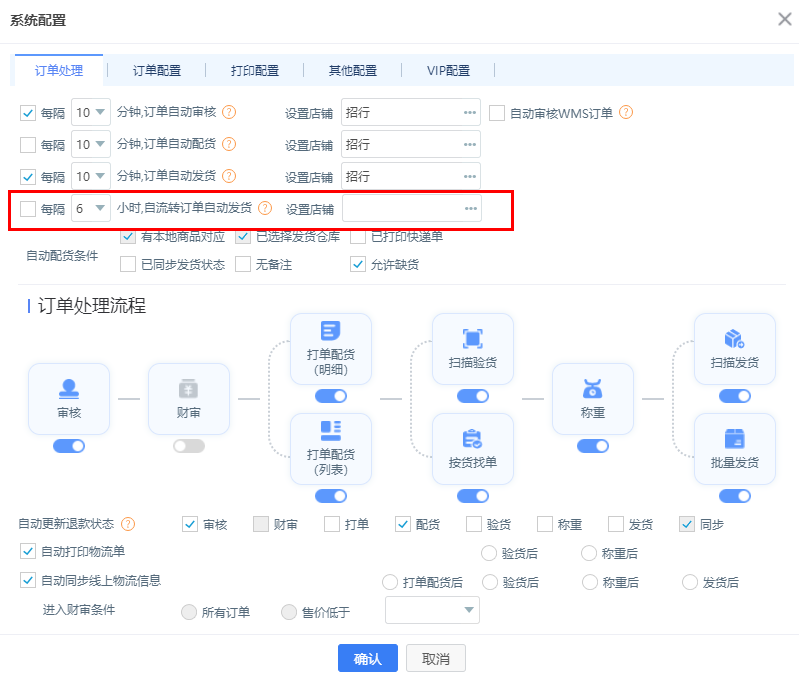Enable the 财审 step switch
The height and width of the screenshot is (679, 799).
click(189, 446)
